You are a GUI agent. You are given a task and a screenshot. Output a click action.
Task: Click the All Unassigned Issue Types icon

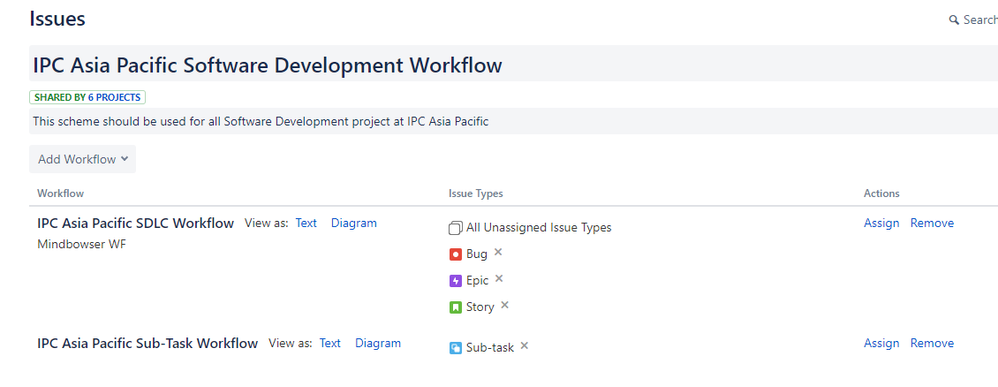click(x=455, y=228)
